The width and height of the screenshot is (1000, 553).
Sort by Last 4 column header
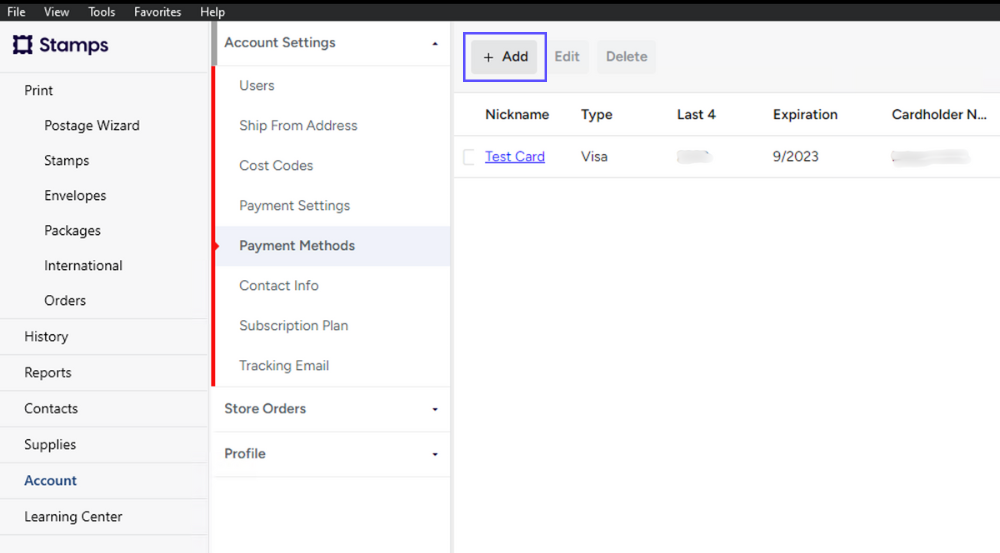[696, 115]
